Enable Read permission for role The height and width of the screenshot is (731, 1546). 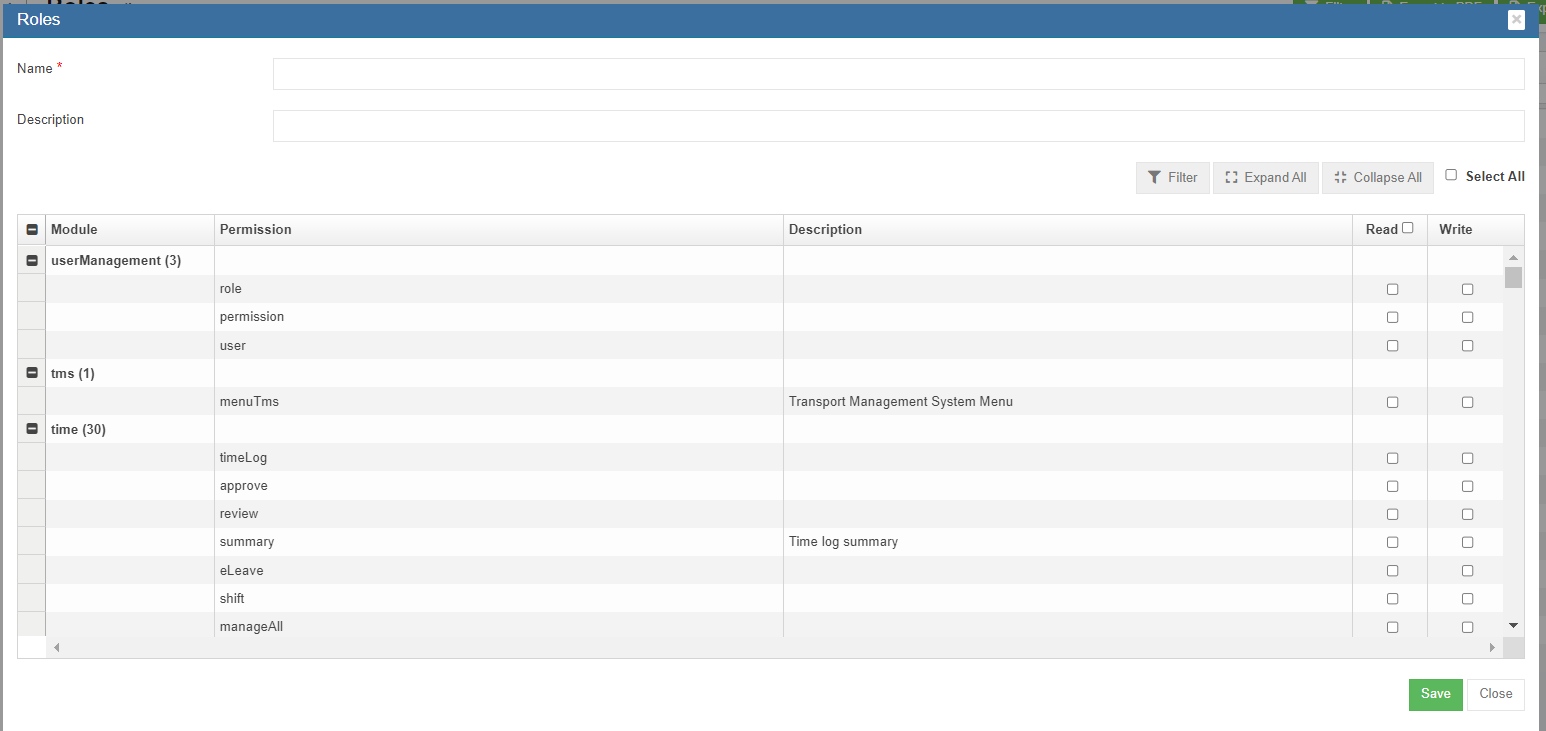(1392, 289)
